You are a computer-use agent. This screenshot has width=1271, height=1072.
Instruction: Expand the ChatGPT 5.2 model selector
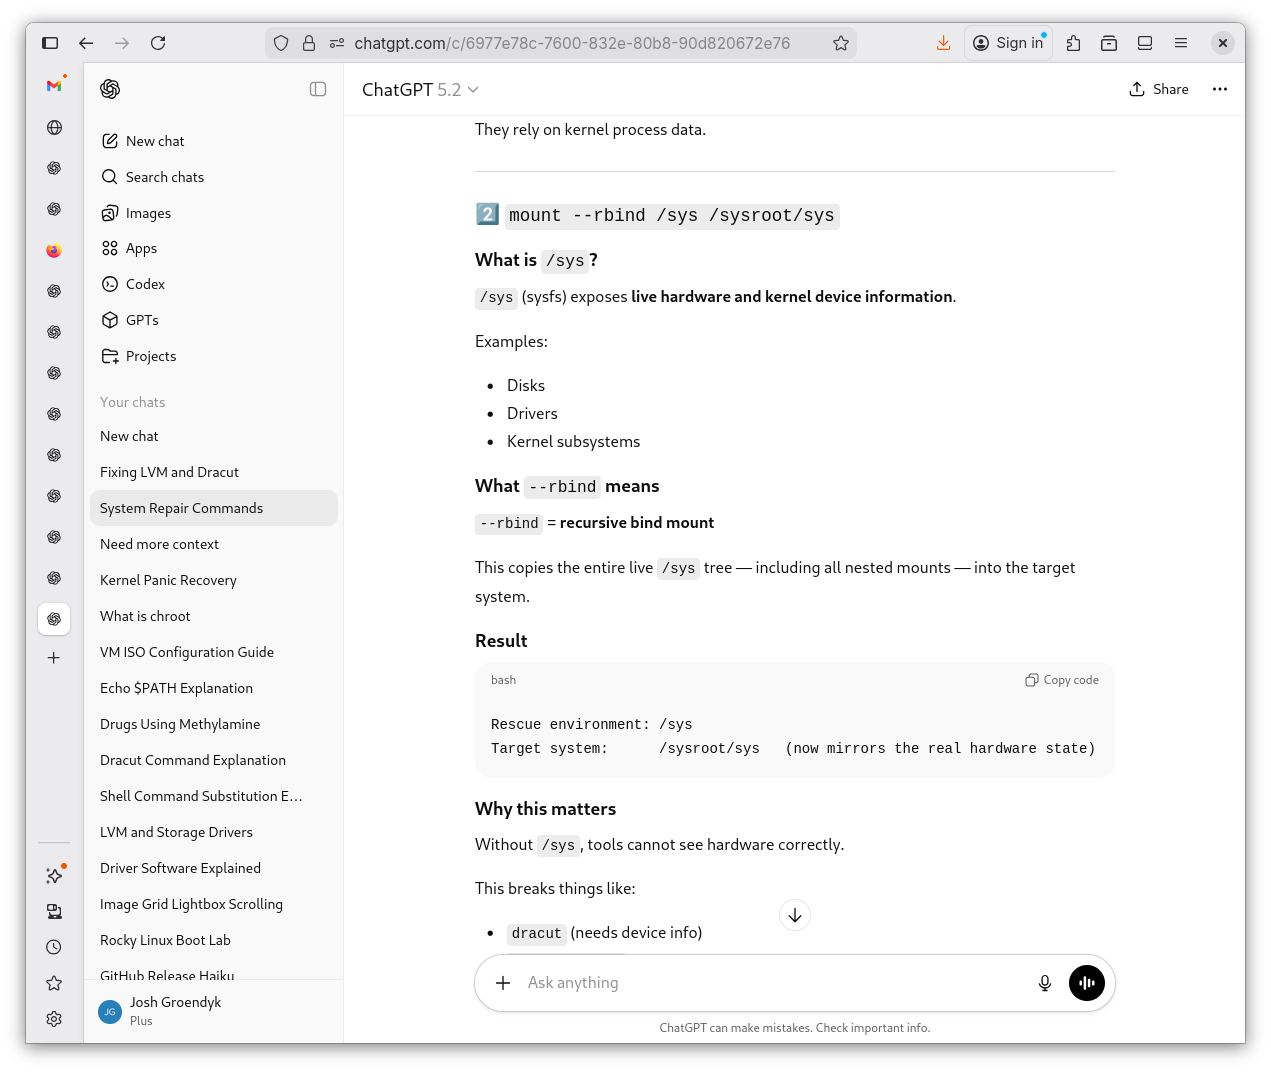[x=420, y=90]
